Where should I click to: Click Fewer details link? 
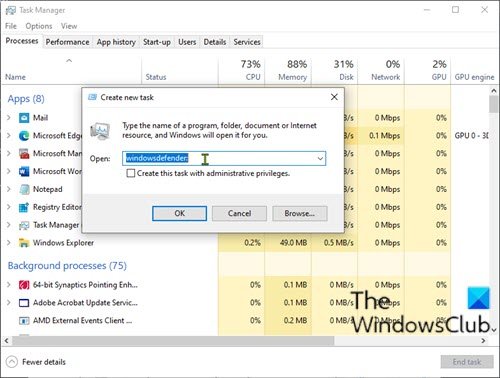[x=44, y=362]
